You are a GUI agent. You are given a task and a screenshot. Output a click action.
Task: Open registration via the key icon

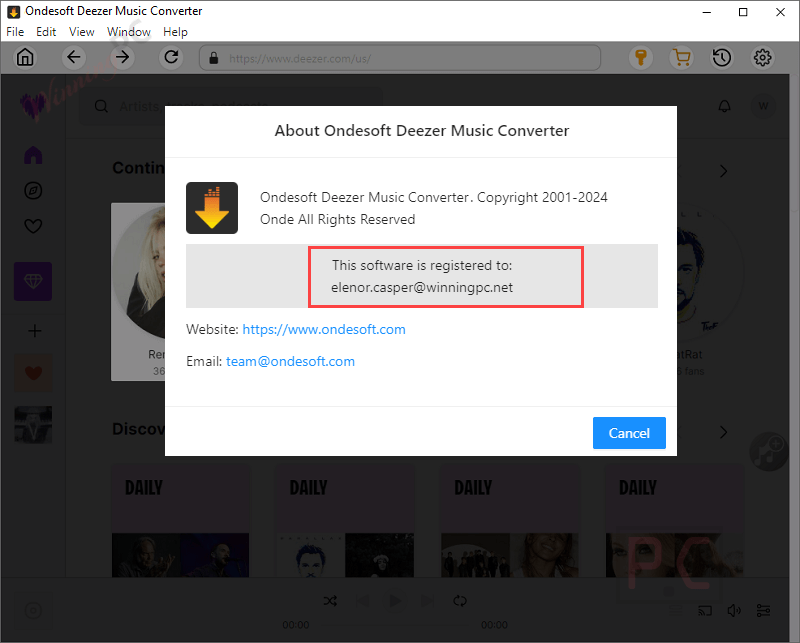click(641, 58)
